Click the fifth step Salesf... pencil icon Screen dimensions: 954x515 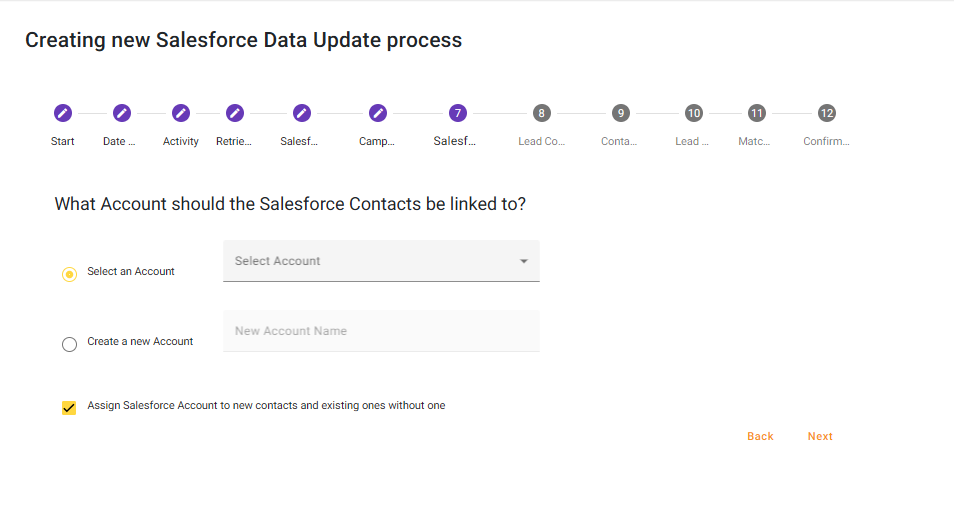pyautogui.click(x=302, y=113)
